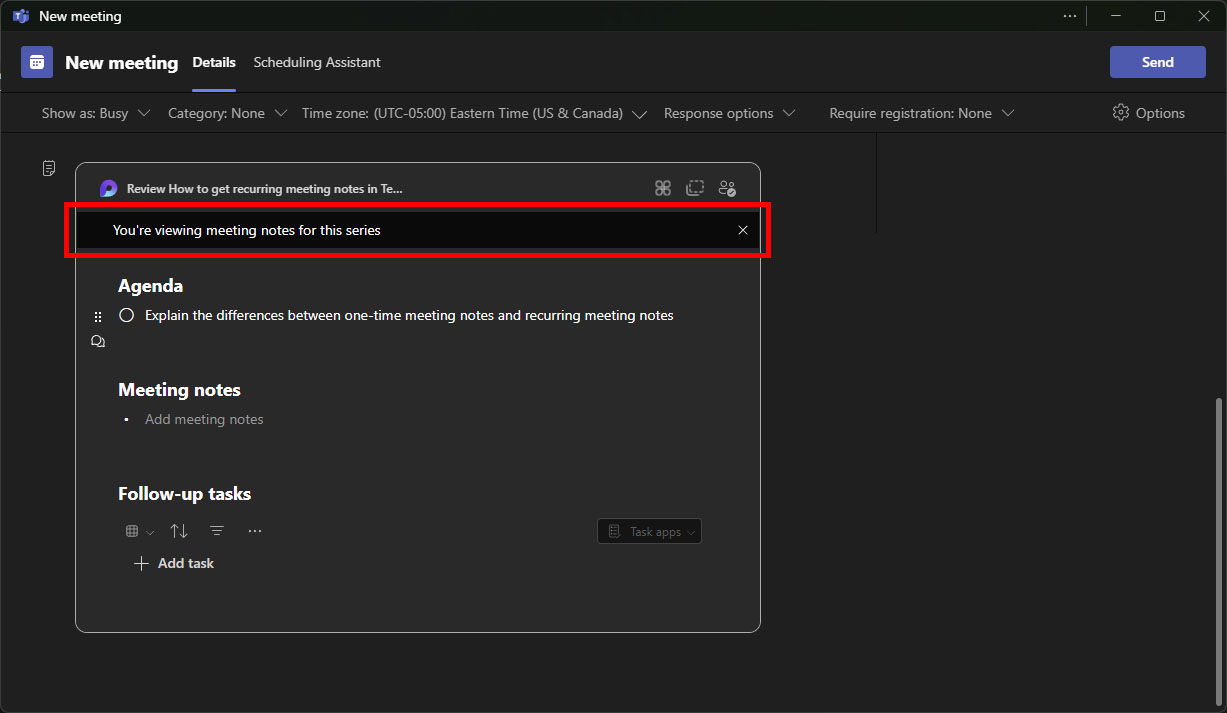Open the Time zone Eastern Time dropdown
The image size is (1227, 713).
(x=475, y=113)
